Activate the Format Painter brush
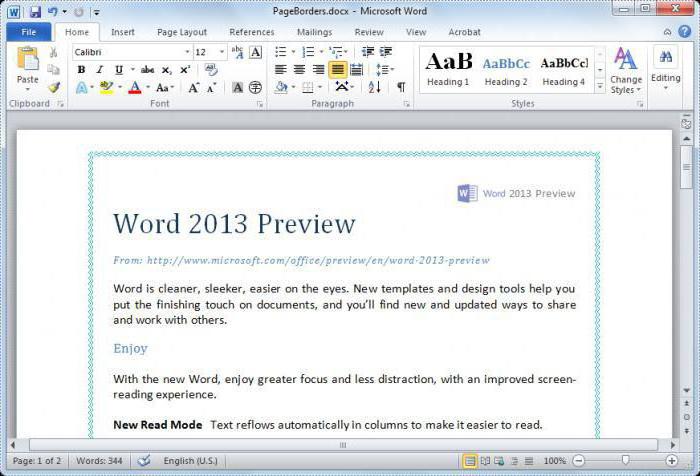Image resolution: width=700 pixels, height=476 pixels. coord(54,87)
